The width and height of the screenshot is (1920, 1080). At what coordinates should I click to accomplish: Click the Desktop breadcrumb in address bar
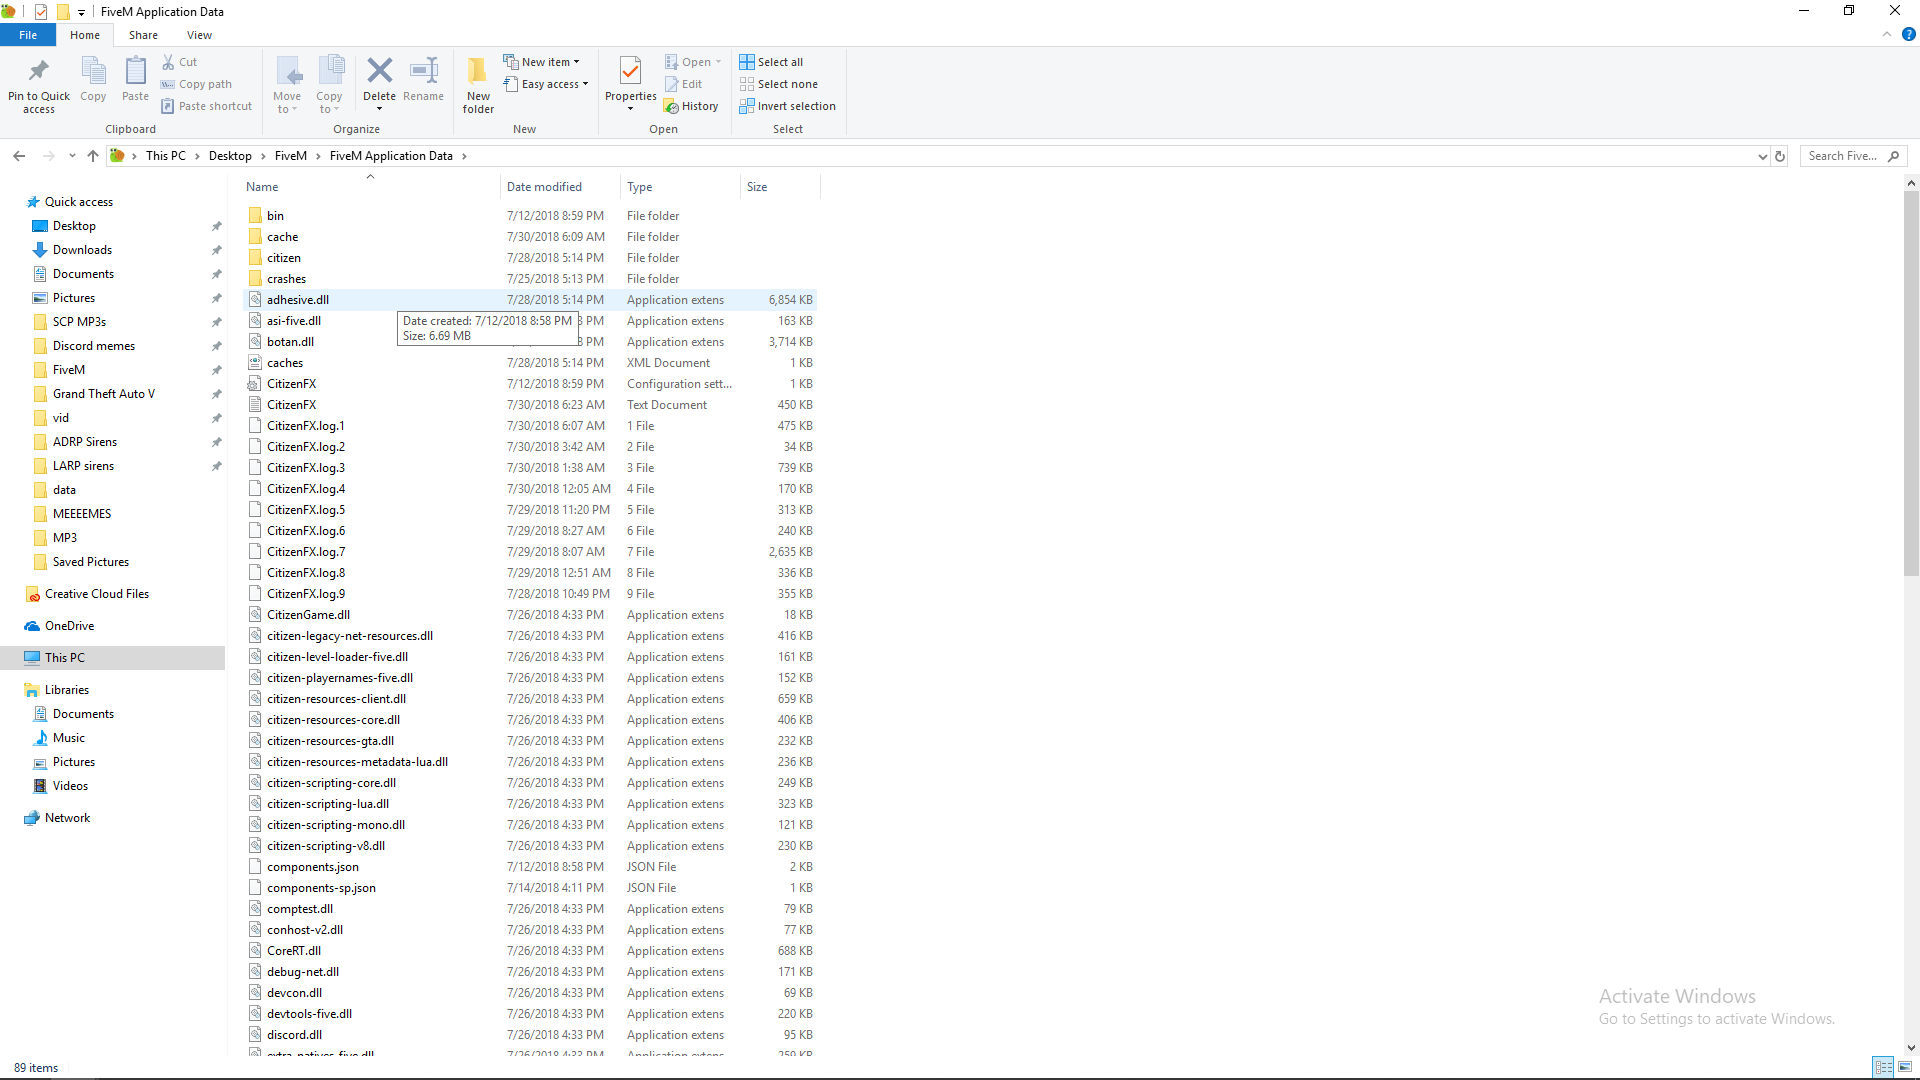coord(230,156)
